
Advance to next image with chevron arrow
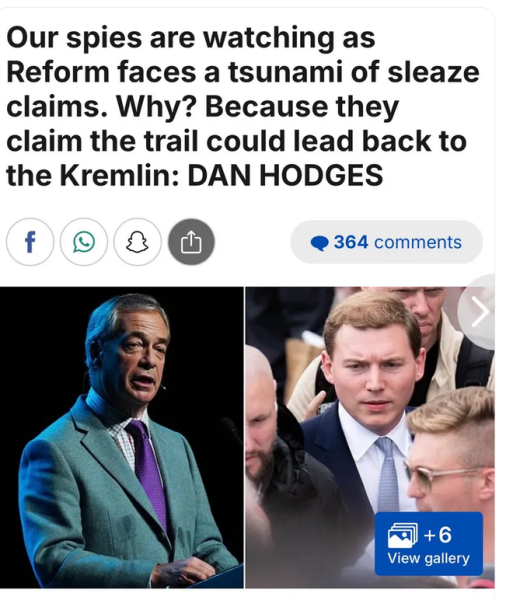click(480, 312)
